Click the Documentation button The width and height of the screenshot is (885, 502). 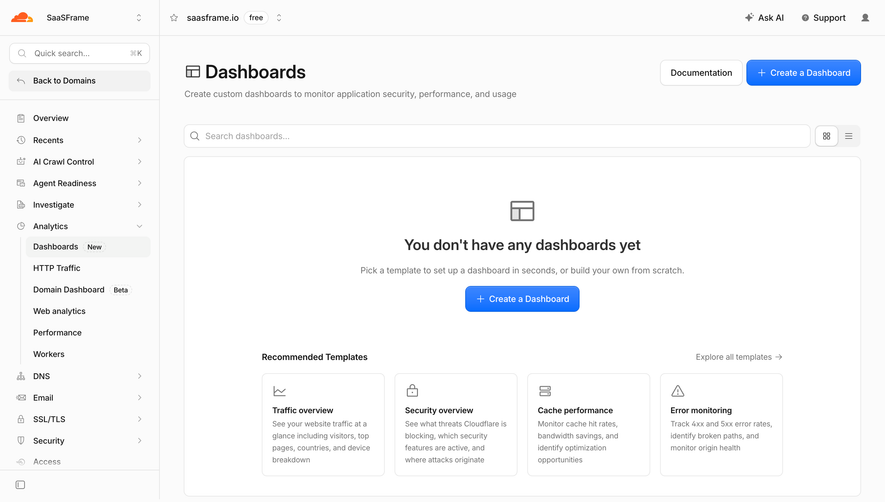point(701,73)
